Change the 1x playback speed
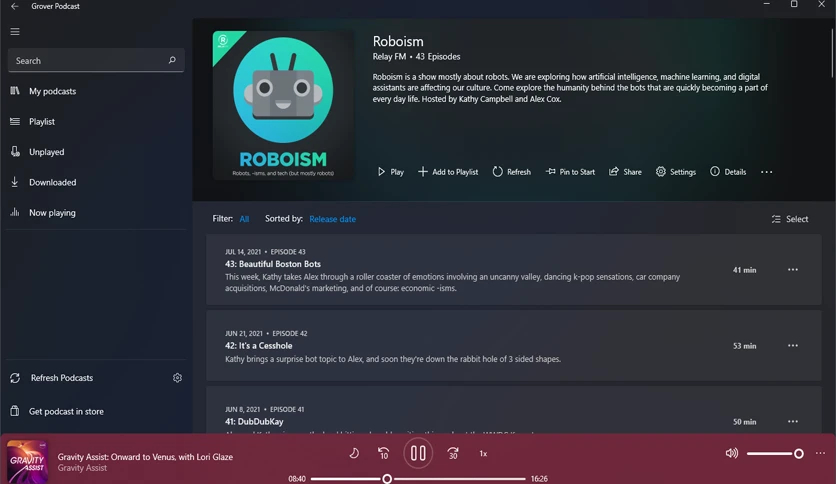Image resolution: width=836 pixels, height=484 pixels. pos(483,454)
